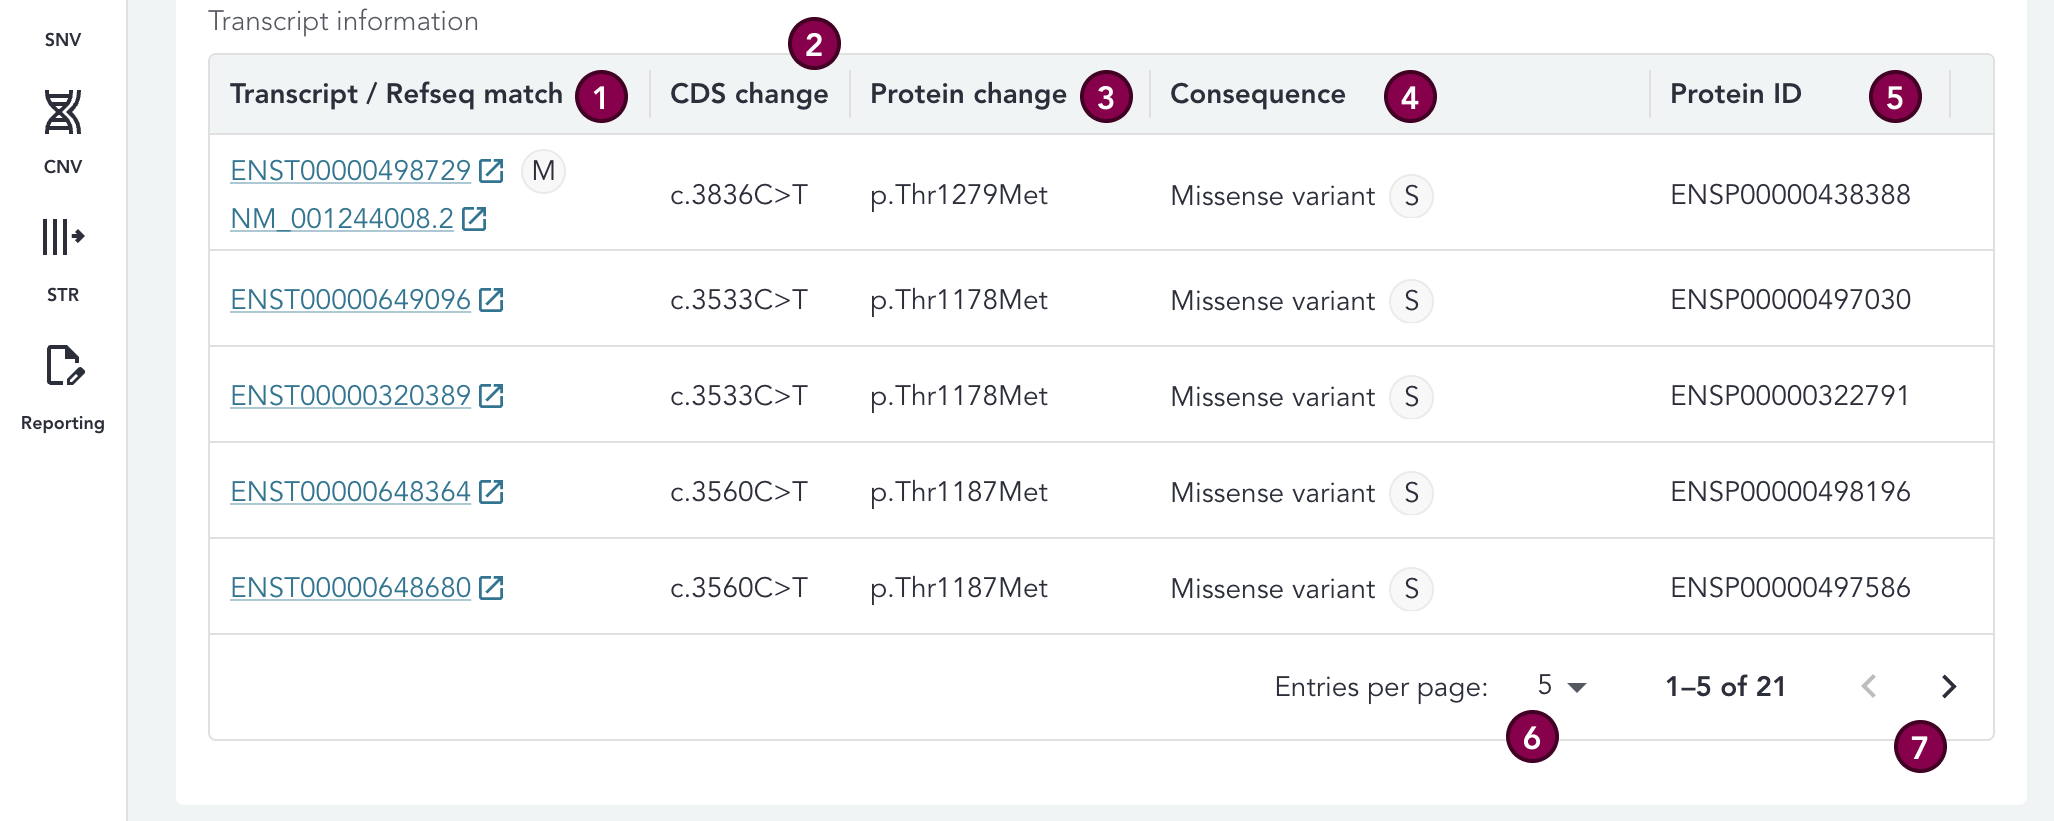Click external link icon beside NM_001244008.2
Viewport: 2054px width, 821px height.
[474, 219]
